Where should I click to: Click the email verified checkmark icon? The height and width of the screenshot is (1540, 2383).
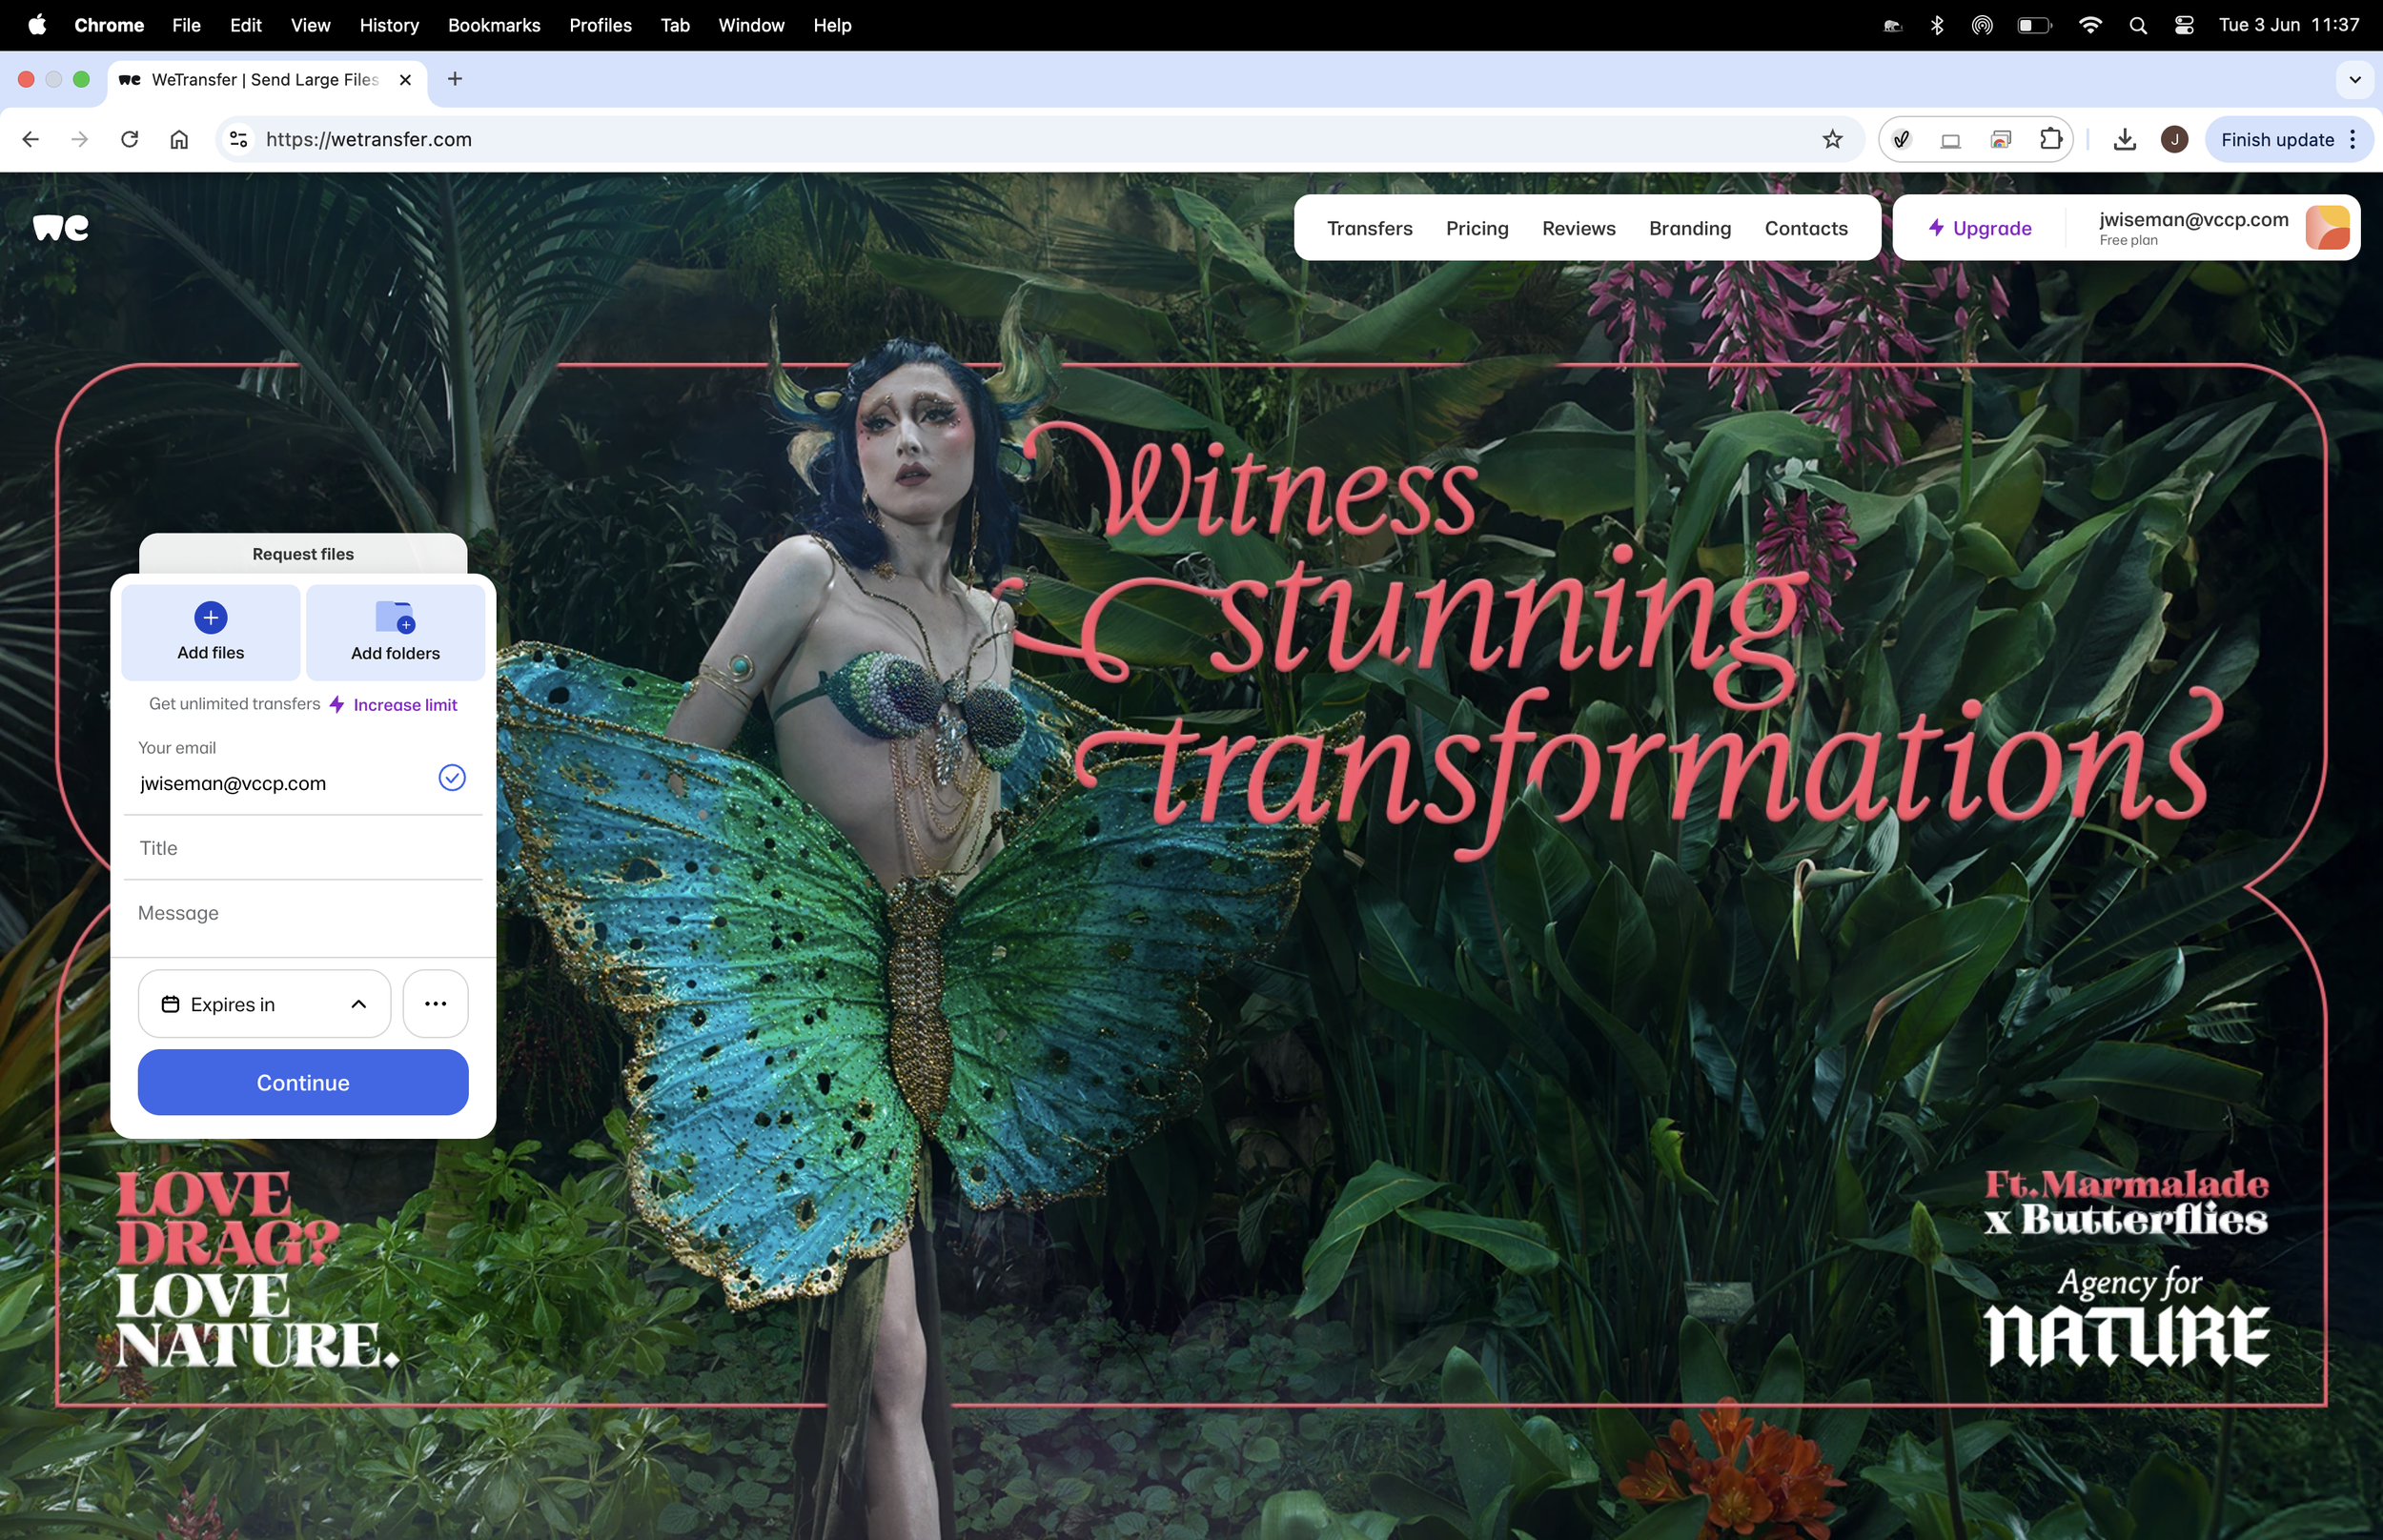pos(452,778)
